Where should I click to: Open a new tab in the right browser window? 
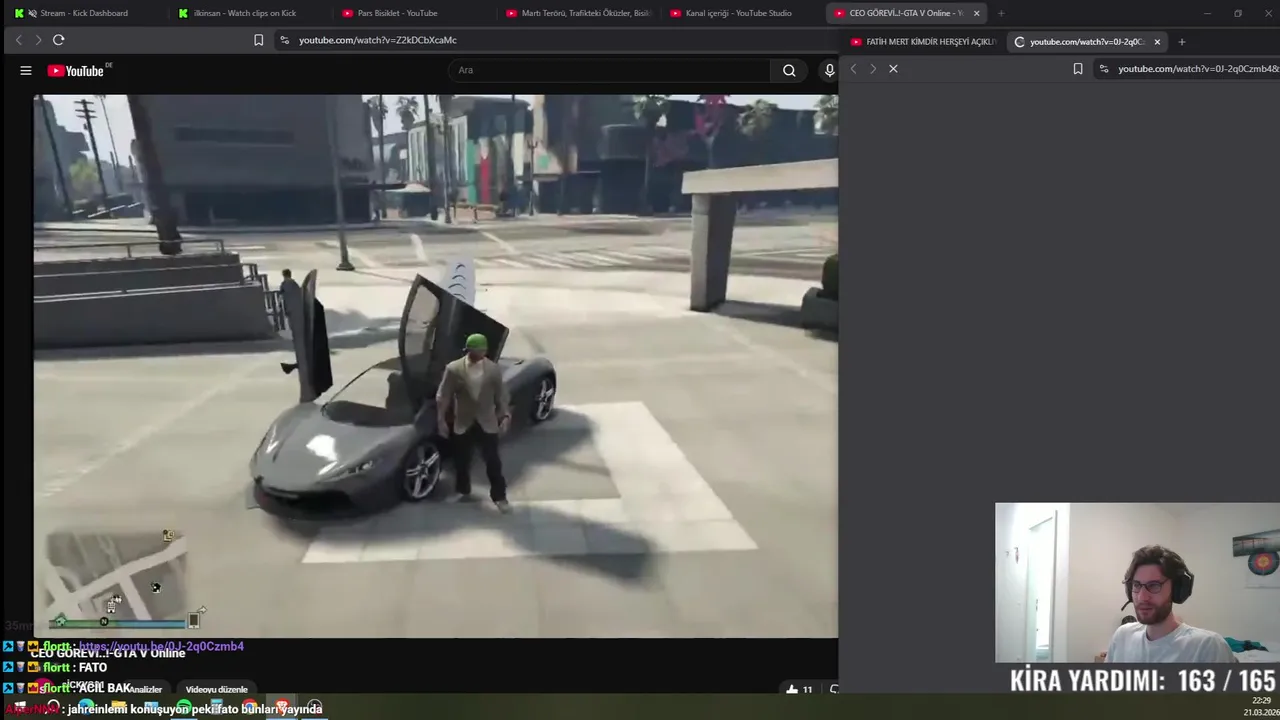pyautogui.click(x=1182, y=42)
